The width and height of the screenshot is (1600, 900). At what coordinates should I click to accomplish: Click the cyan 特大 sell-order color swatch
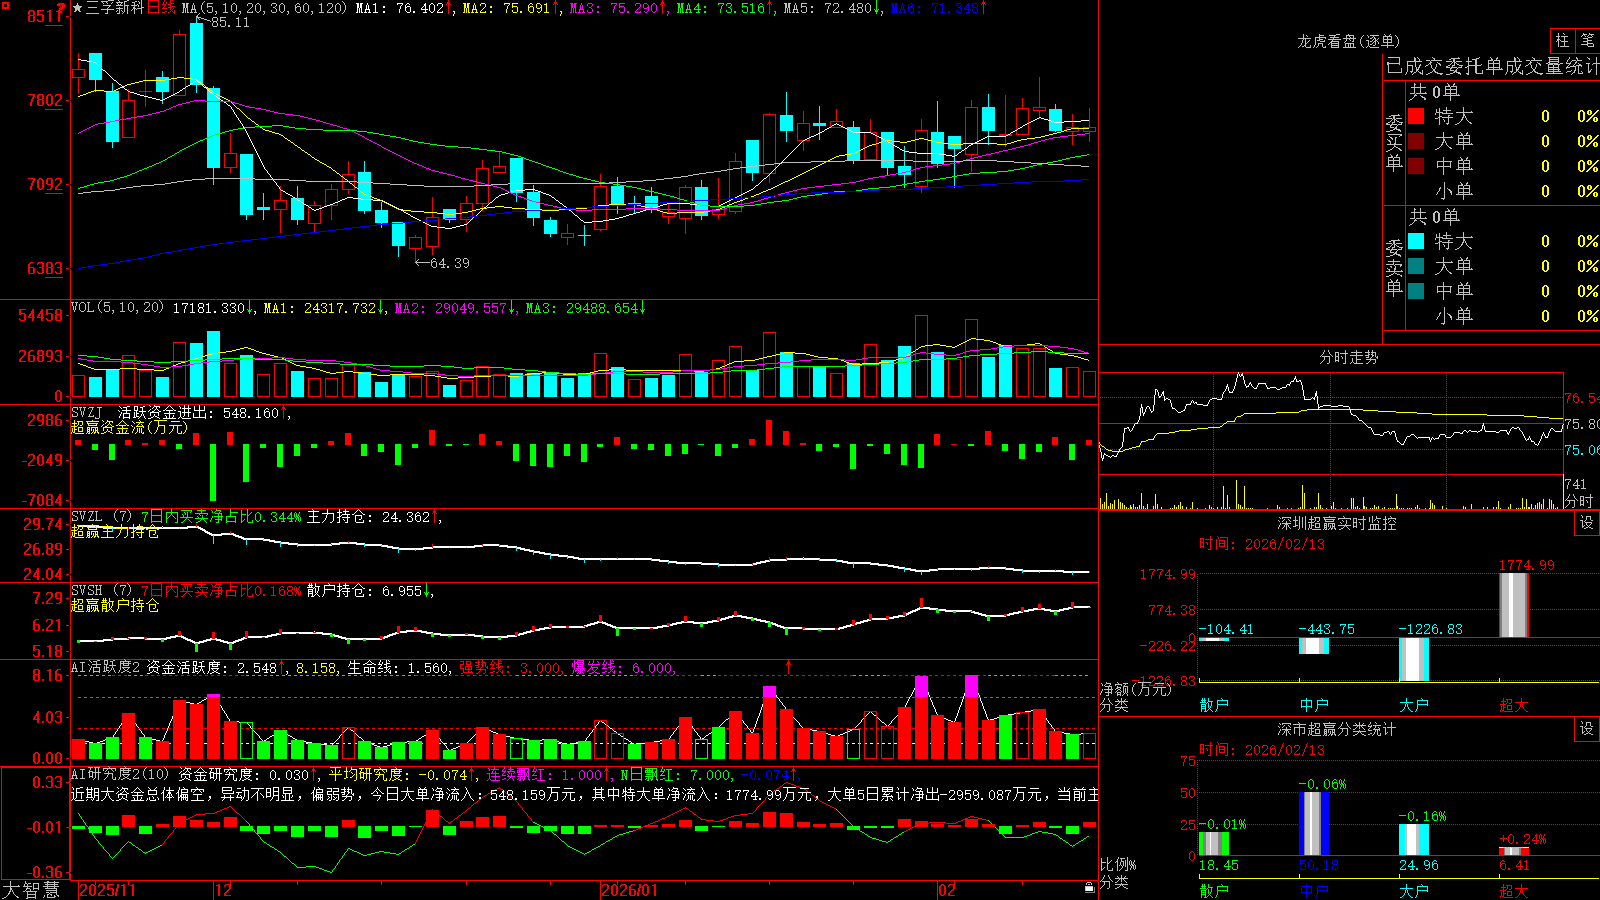click(1416, 241)
